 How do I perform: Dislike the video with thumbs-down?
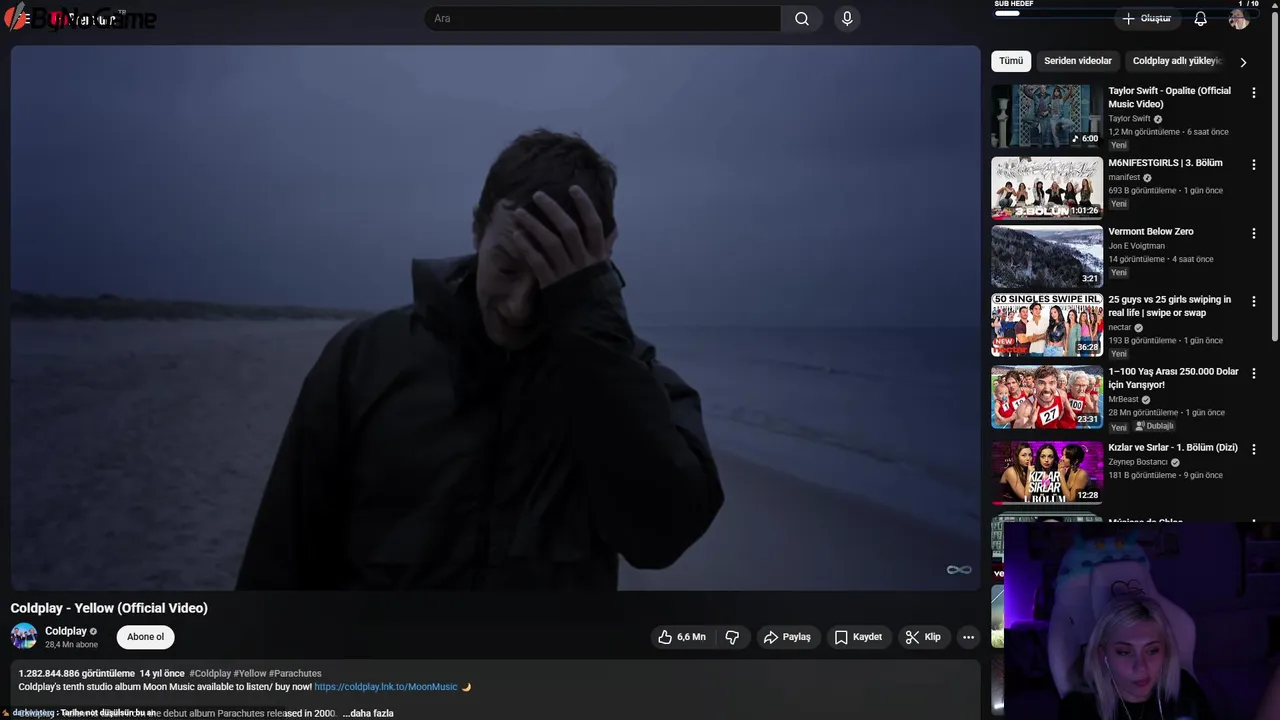[732, 637]
